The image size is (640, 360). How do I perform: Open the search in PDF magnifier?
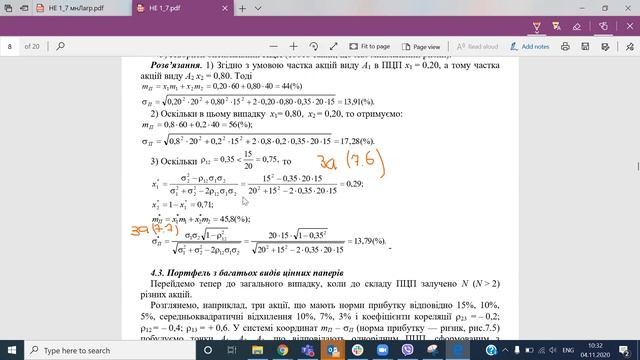point(60,46)
